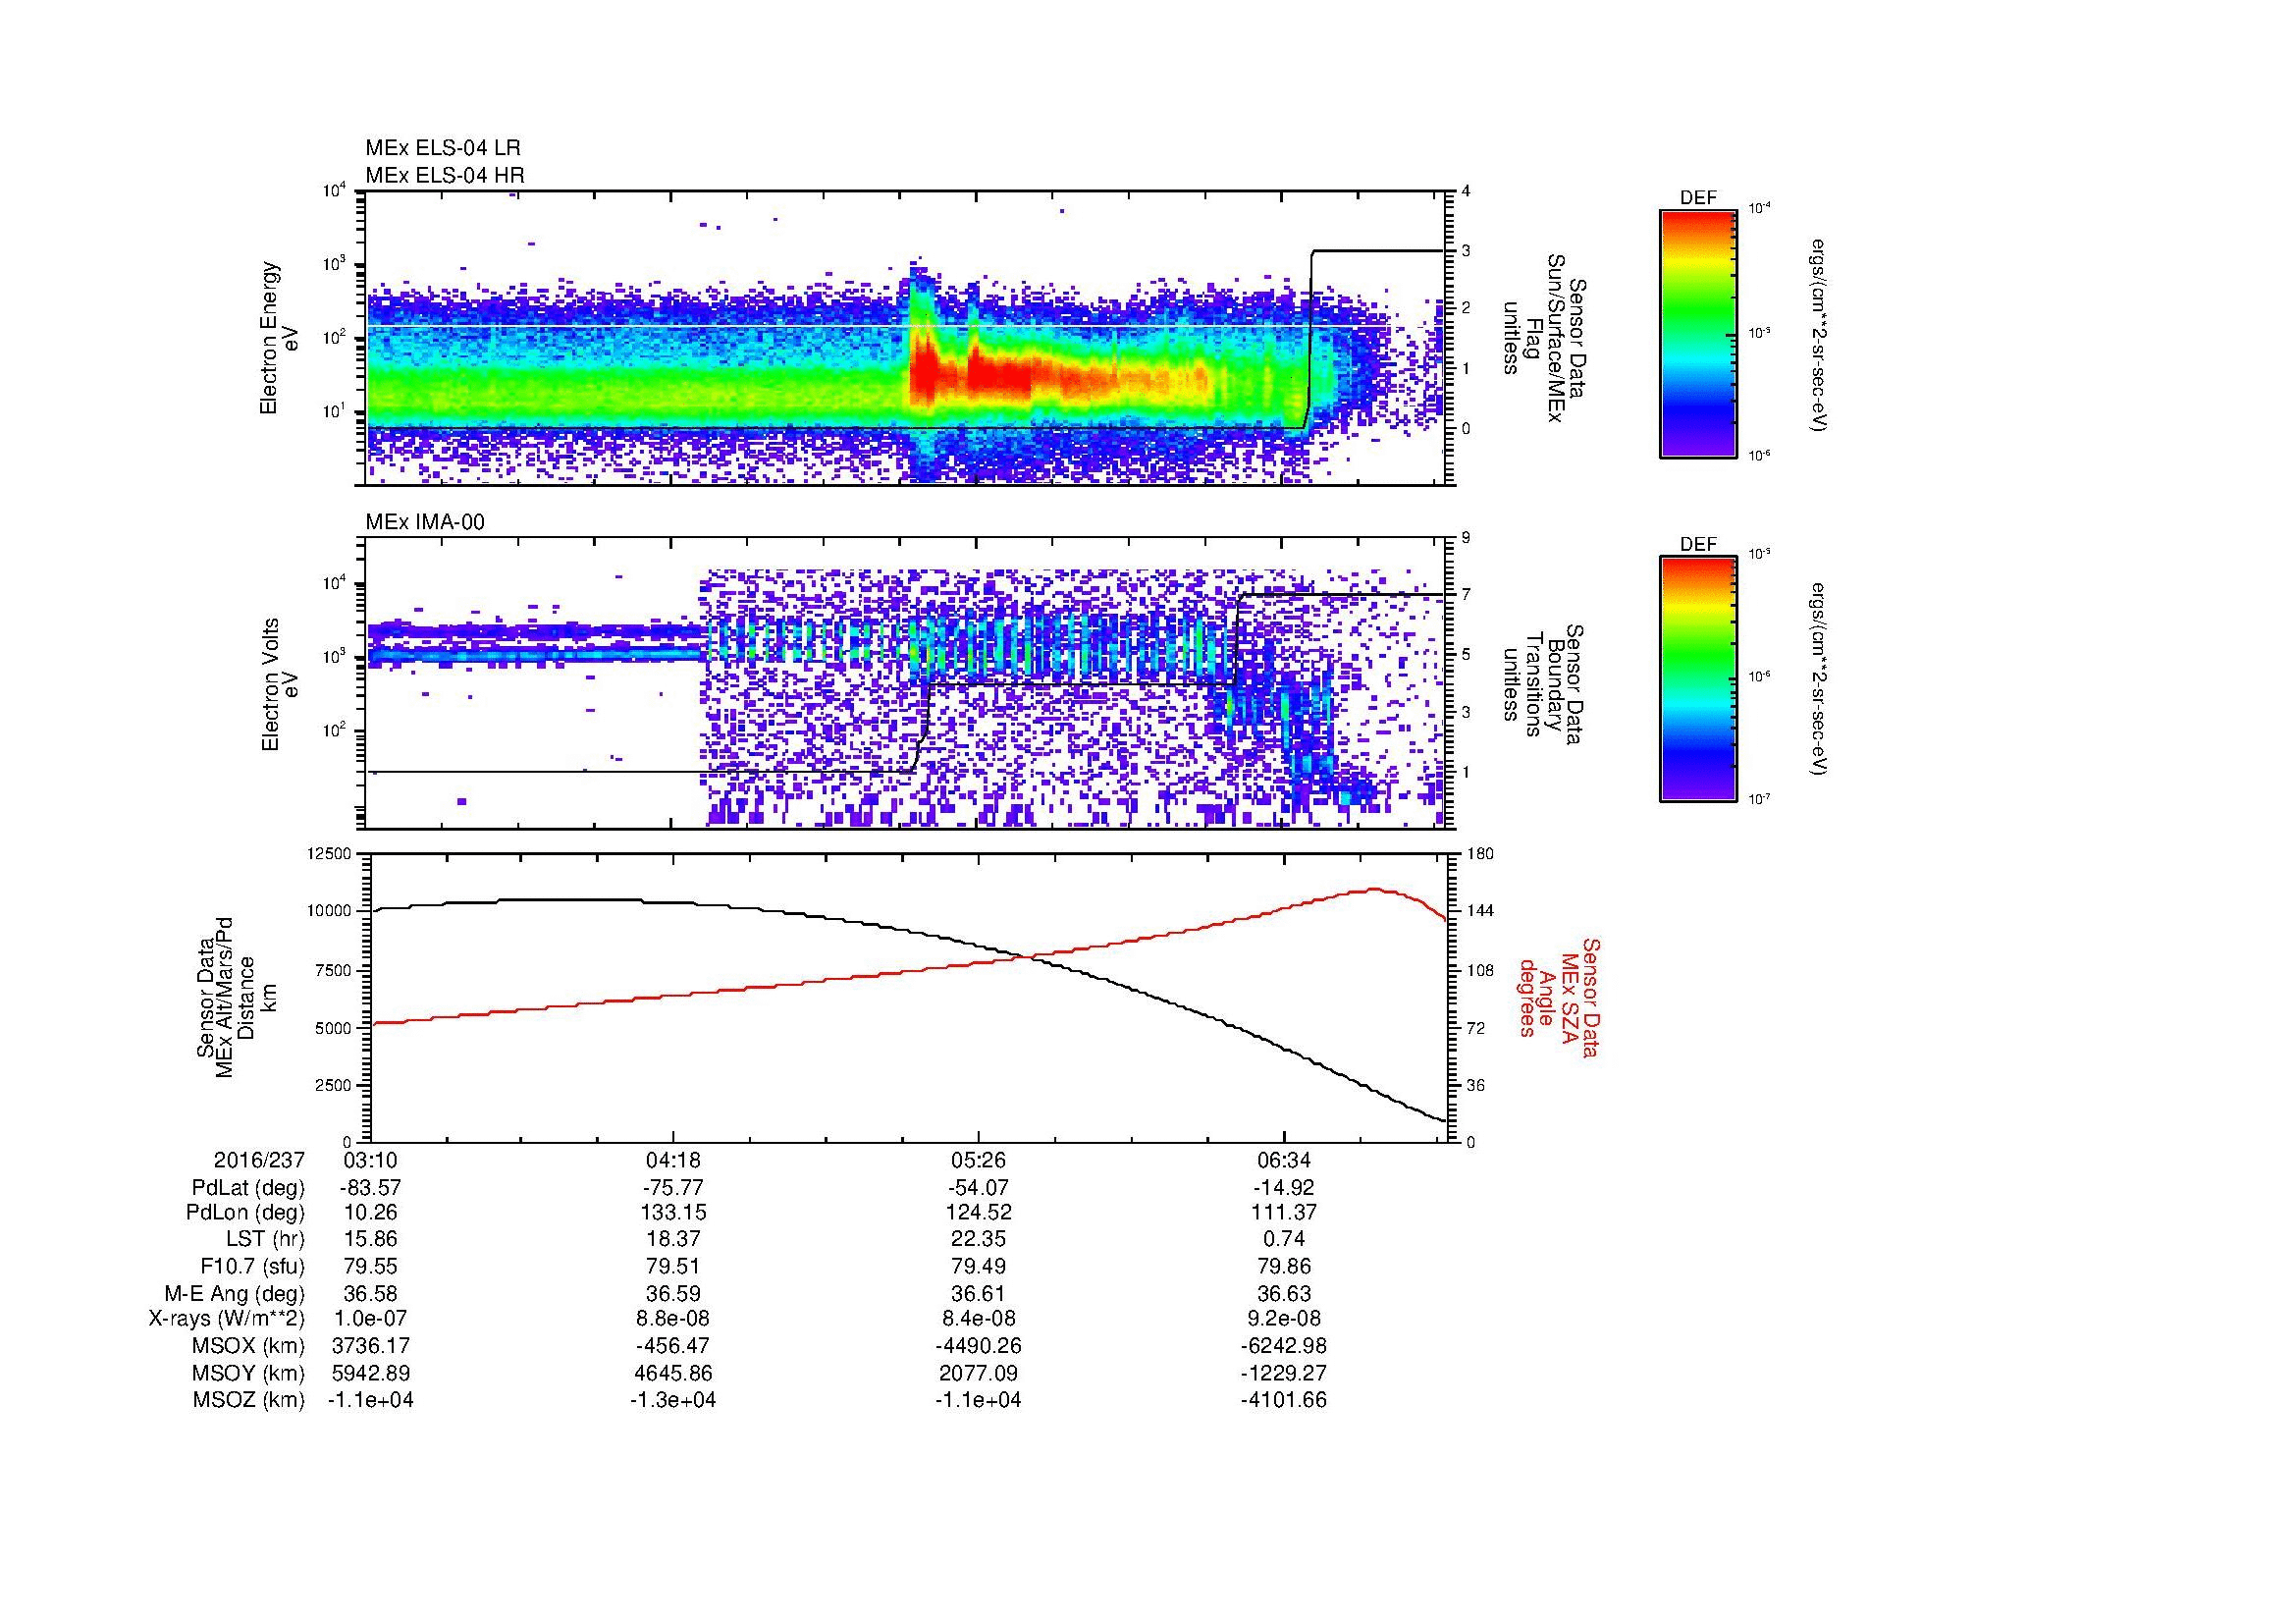Click the IMA panel DEF color bar
2296x1623 pixels.
pos(1697,679)
